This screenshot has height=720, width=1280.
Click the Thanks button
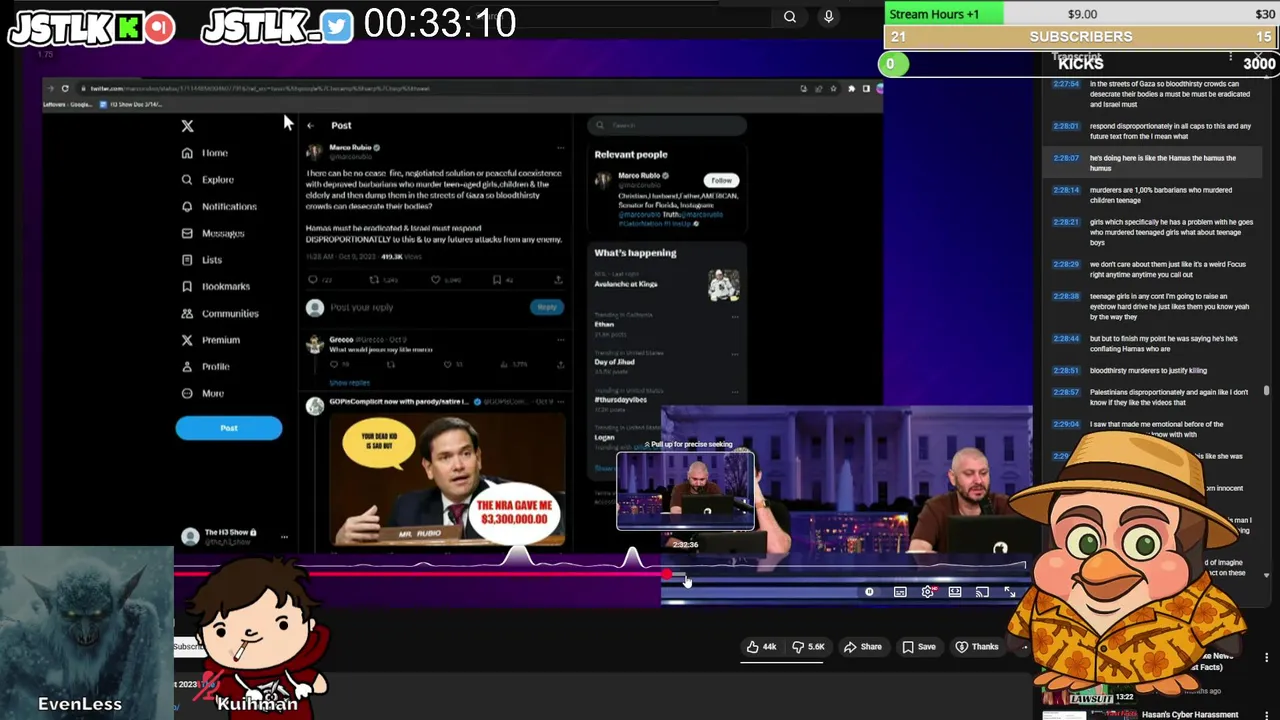(x=977, y=647)
